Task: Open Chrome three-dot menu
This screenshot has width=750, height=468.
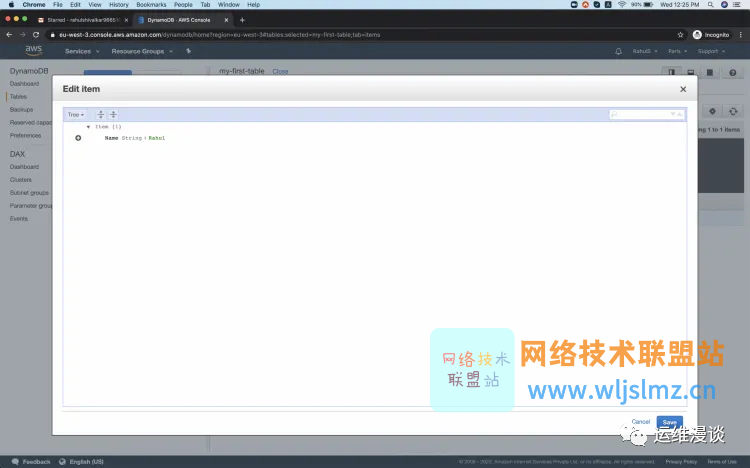Action: tap(740, 34)
